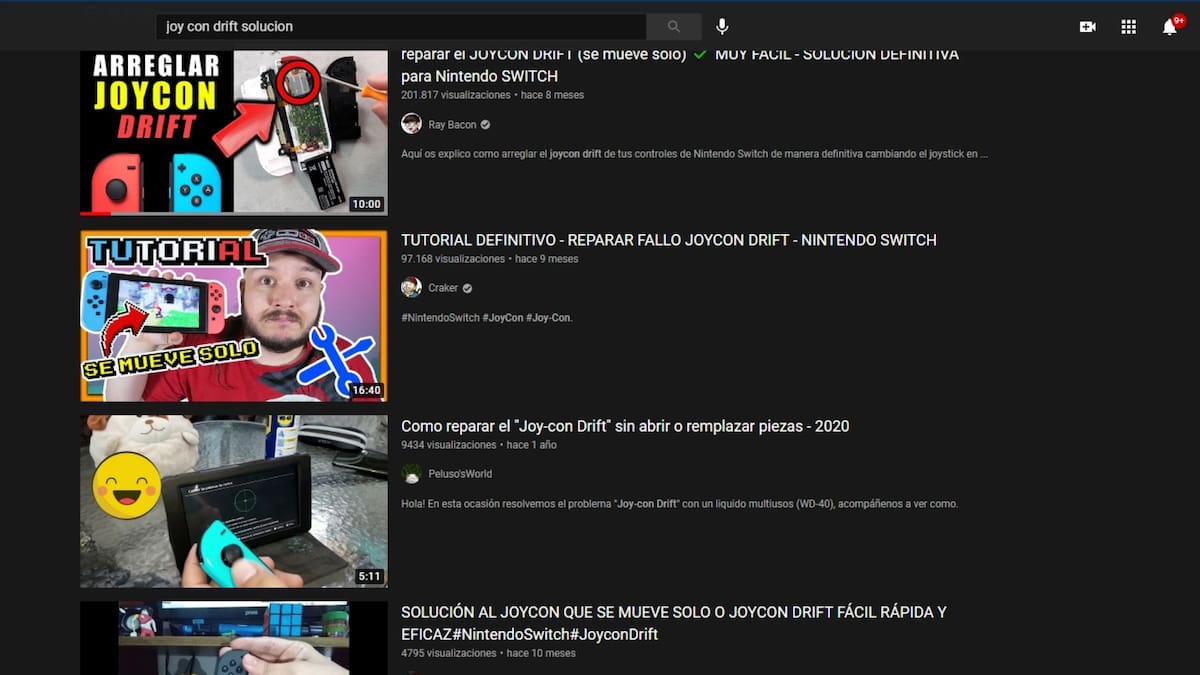The height and width of the screenshot is (675, 1200).
Task: Go to Peluso'sWorld channel name
Action: pos(460,474)
